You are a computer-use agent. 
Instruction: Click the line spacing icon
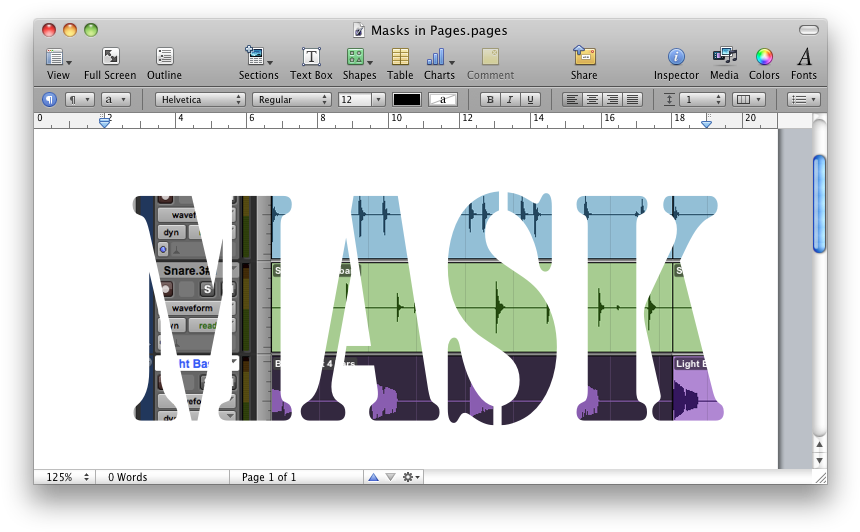(x=669, y=99)
